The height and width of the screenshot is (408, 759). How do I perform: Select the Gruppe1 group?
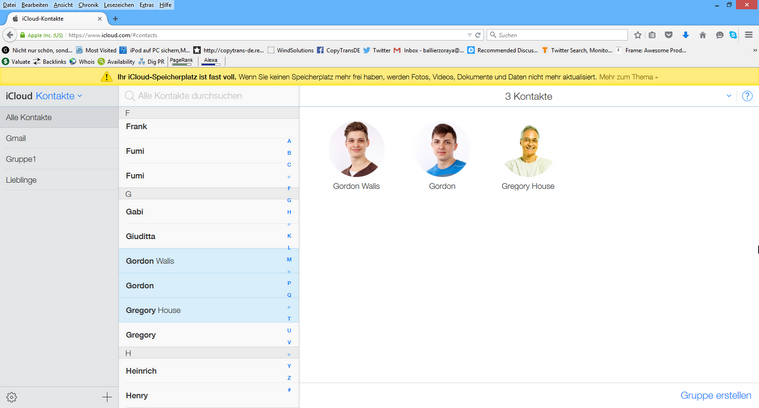point(59,159)
